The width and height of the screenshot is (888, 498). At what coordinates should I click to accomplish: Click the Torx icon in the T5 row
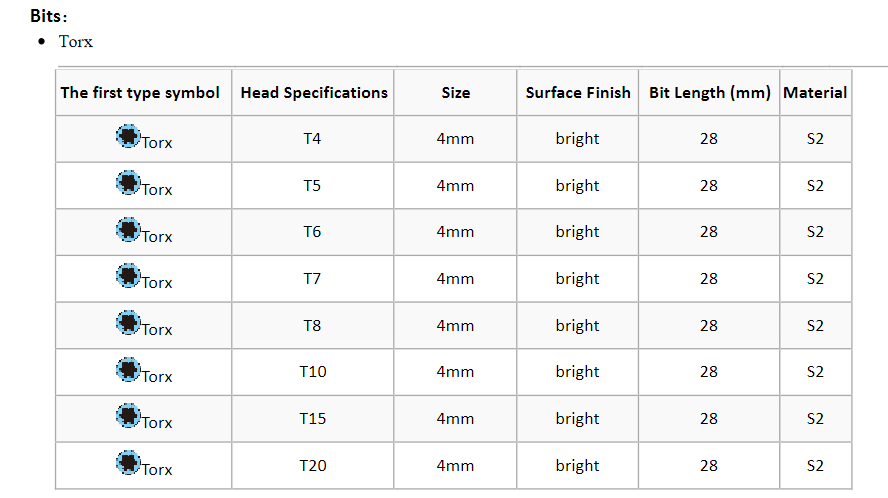128,182
